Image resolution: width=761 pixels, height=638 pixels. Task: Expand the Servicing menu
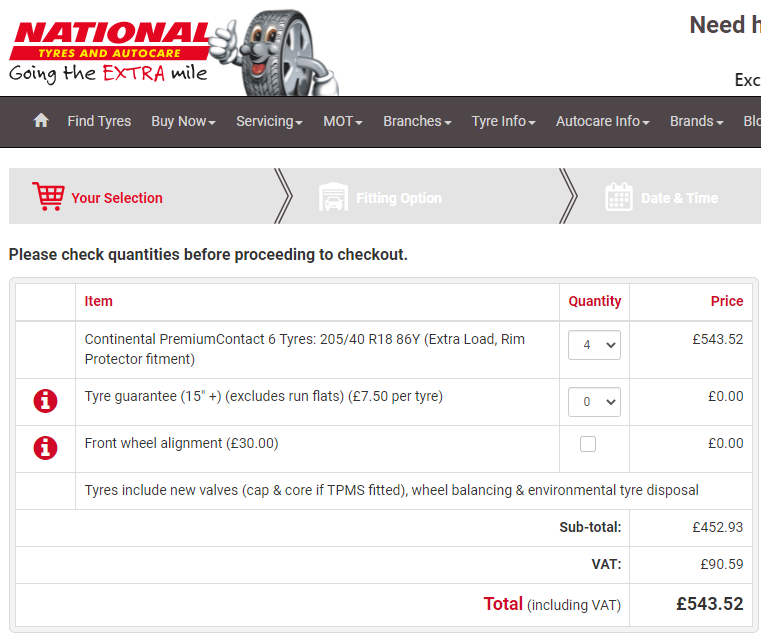(269, 121)
